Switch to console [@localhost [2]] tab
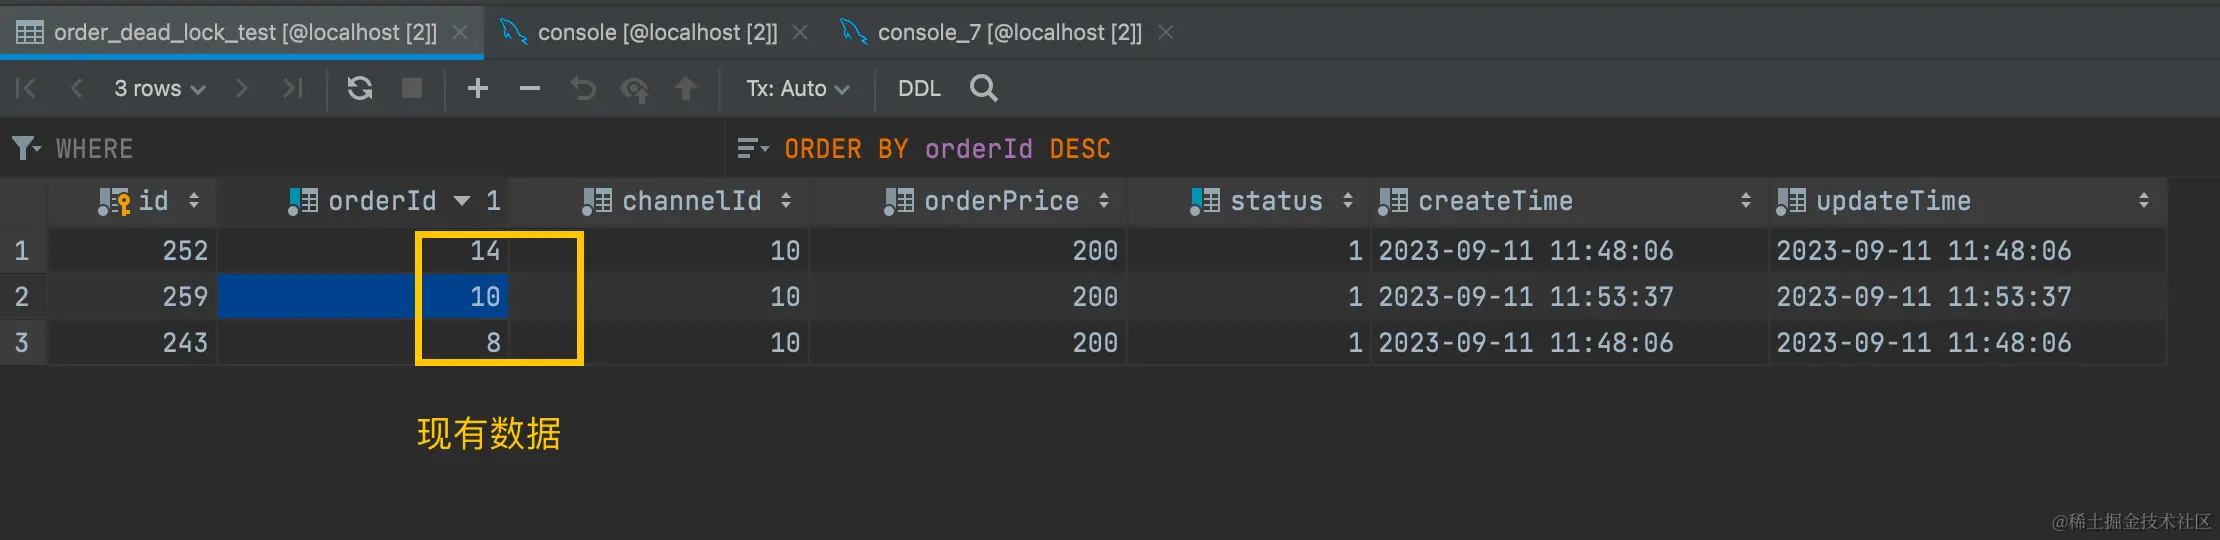Viewport: 2220px width, 540px height. pos(655,32)
